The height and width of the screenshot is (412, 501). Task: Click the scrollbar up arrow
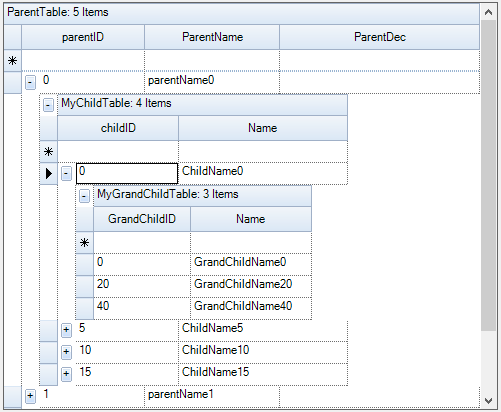pyautogui.click(x=489, y=13)
